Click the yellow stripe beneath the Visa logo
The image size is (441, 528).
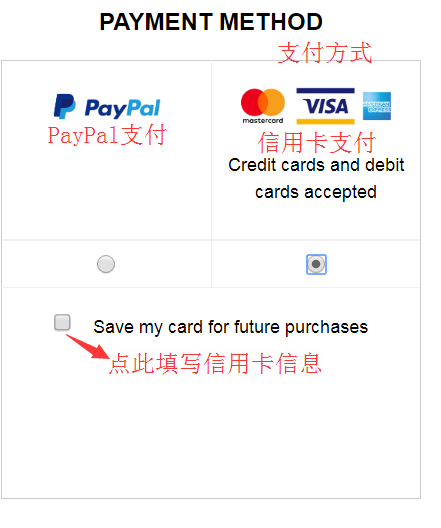pyautogui.click(x=325, y=121)
